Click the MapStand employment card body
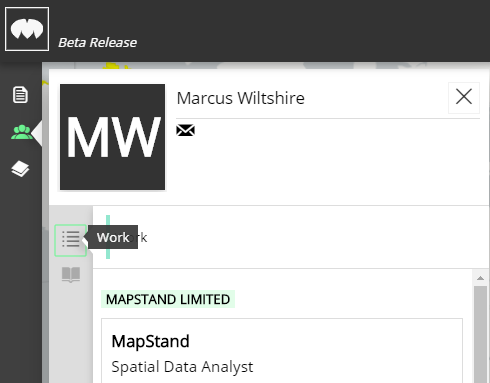The width and height of the screenshot is (490, 383). coord(282,351)
